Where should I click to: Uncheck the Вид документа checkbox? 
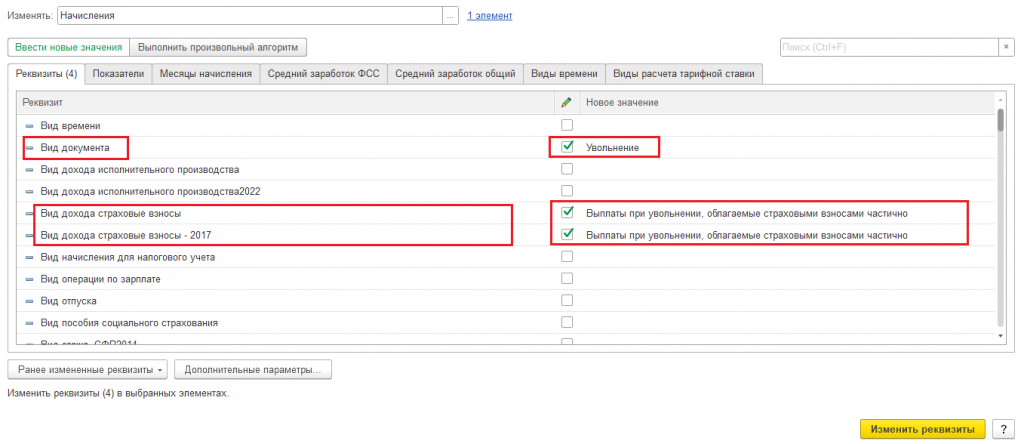(567, 147)
